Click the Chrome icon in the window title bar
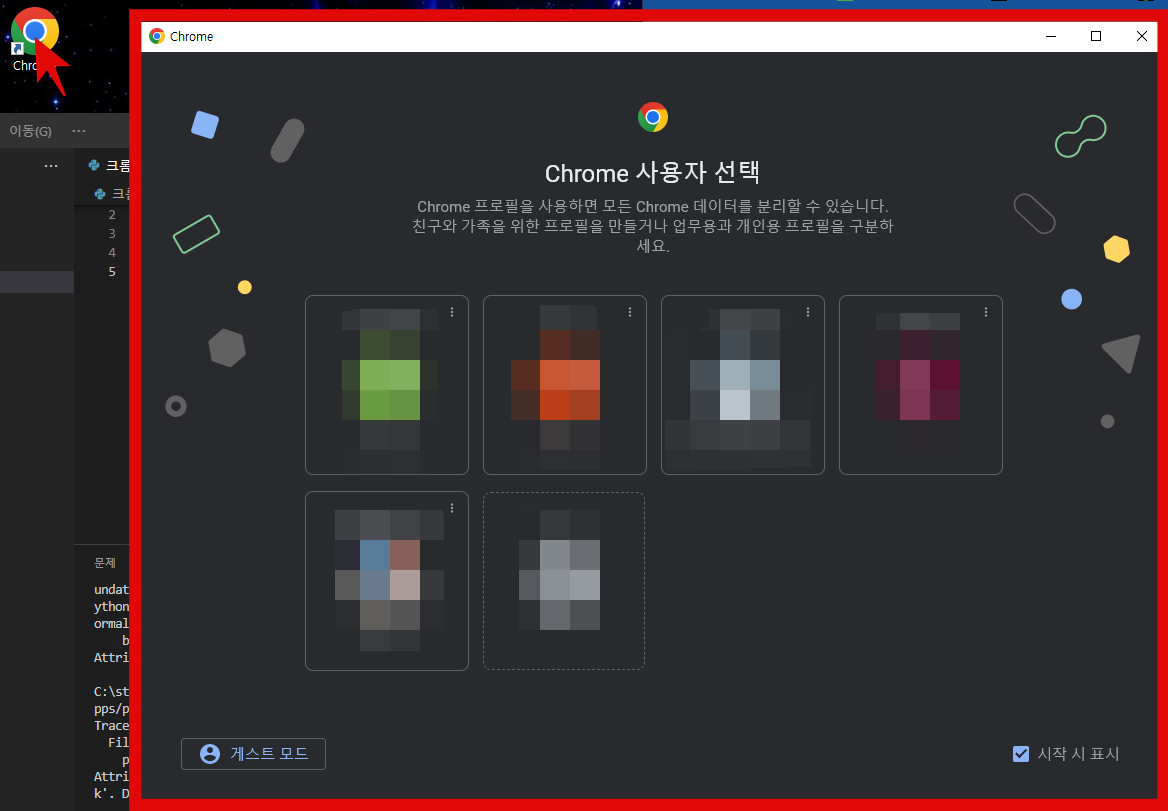This screenshot has height=811, width=1168. tap(156, 36)
